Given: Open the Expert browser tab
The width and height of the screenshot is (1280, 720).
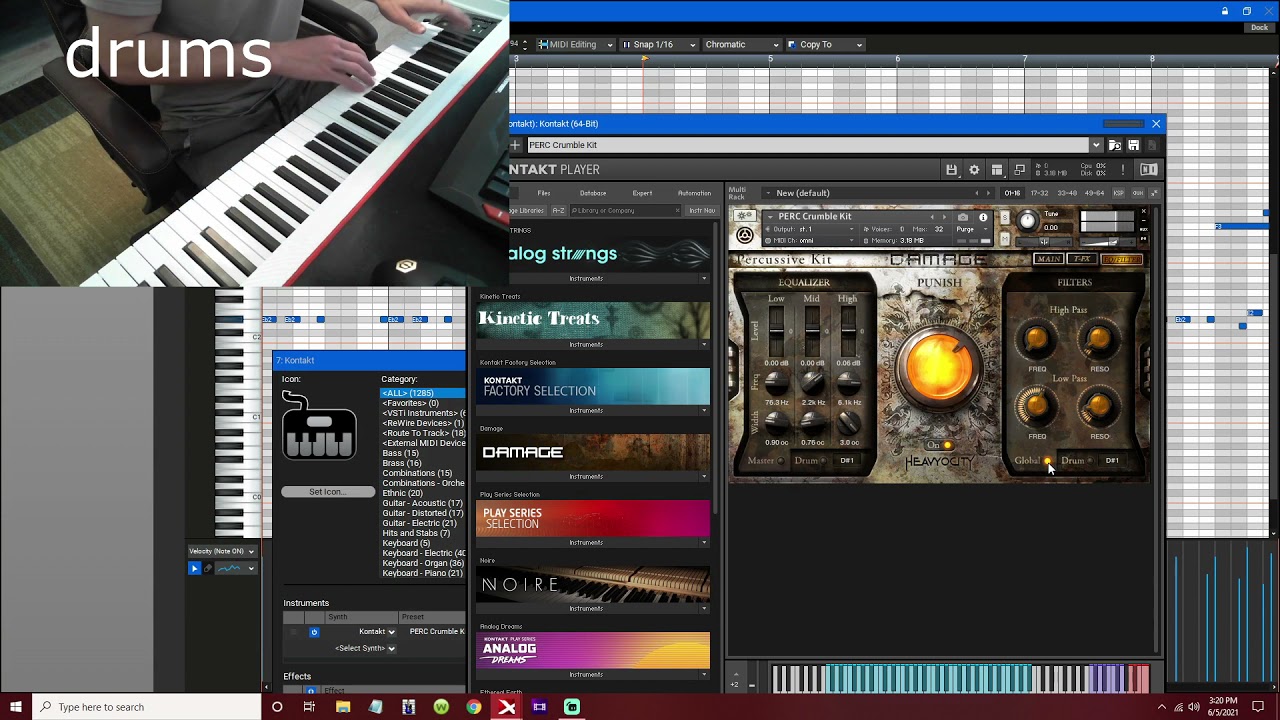Looking at the screenshot, I should point(642,193).
